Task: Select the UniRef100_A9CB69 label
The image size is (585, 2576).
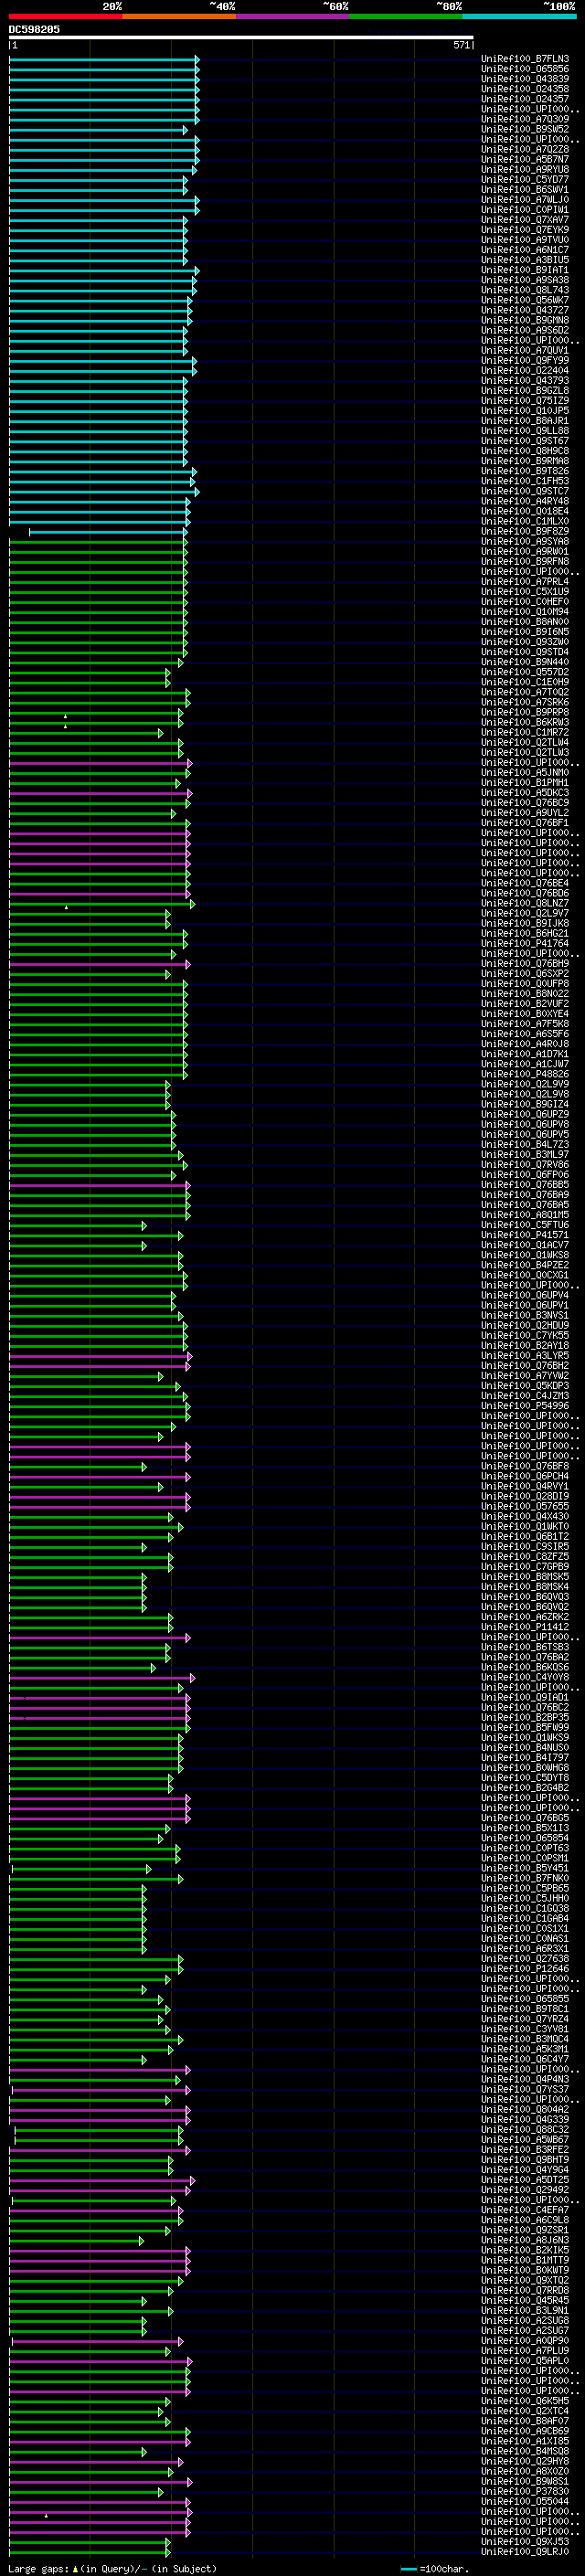Action: 525,2431
